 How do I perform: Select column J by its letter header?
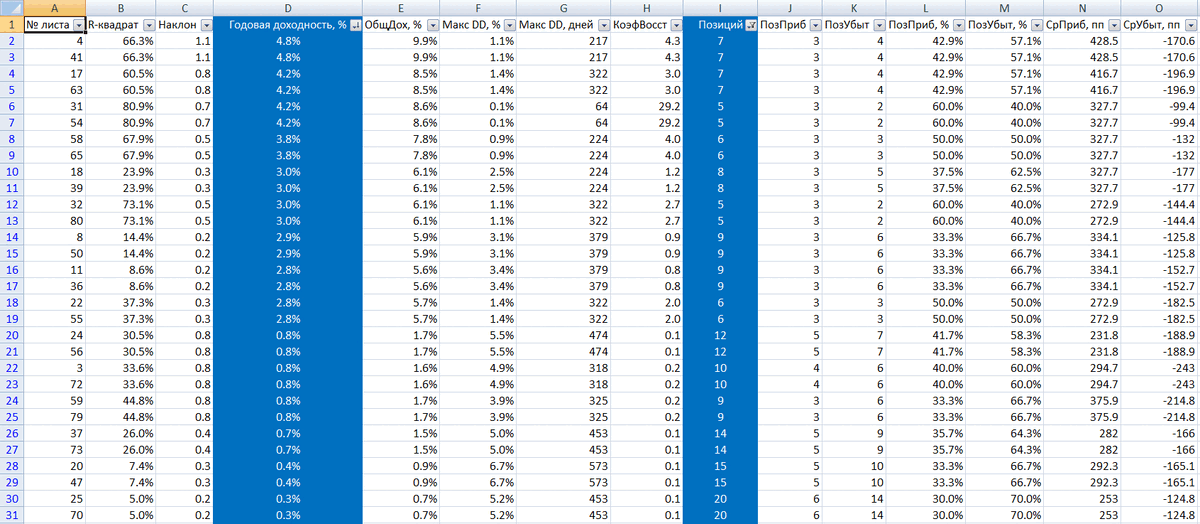point(790,7)
